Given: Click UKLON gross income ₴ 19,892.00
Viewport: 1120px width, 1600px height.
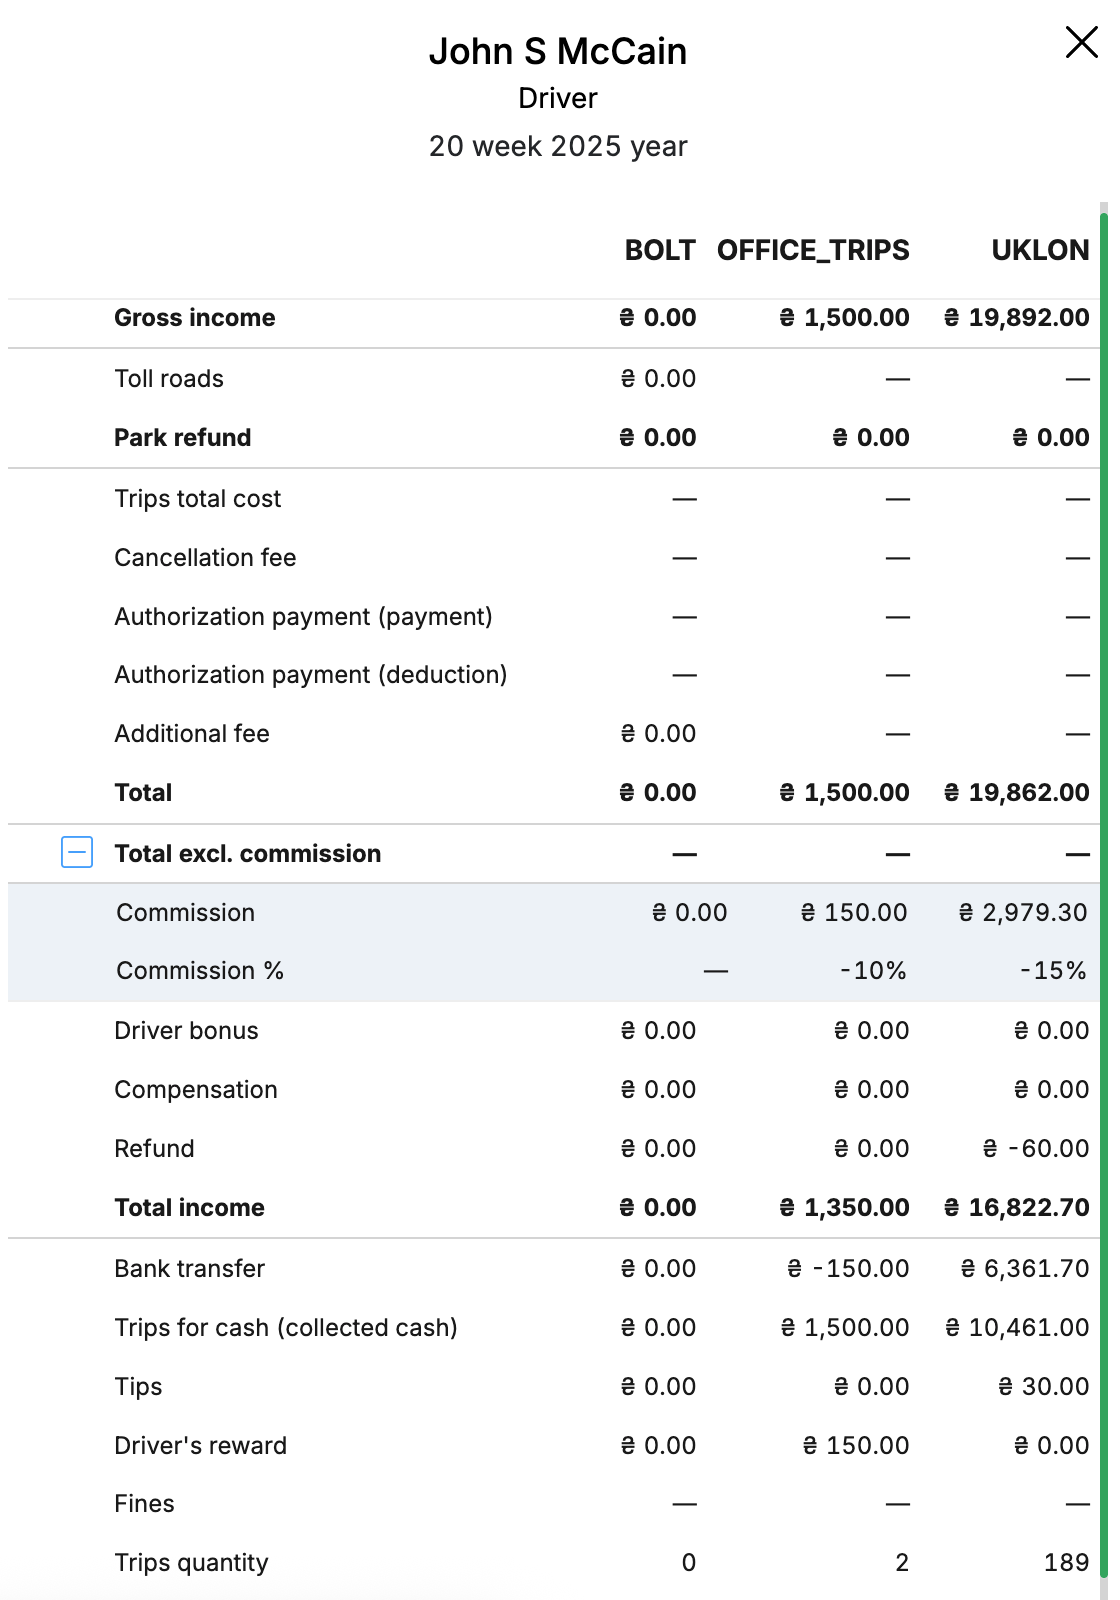Looking at the screenshot, I should pos(1017,317).
